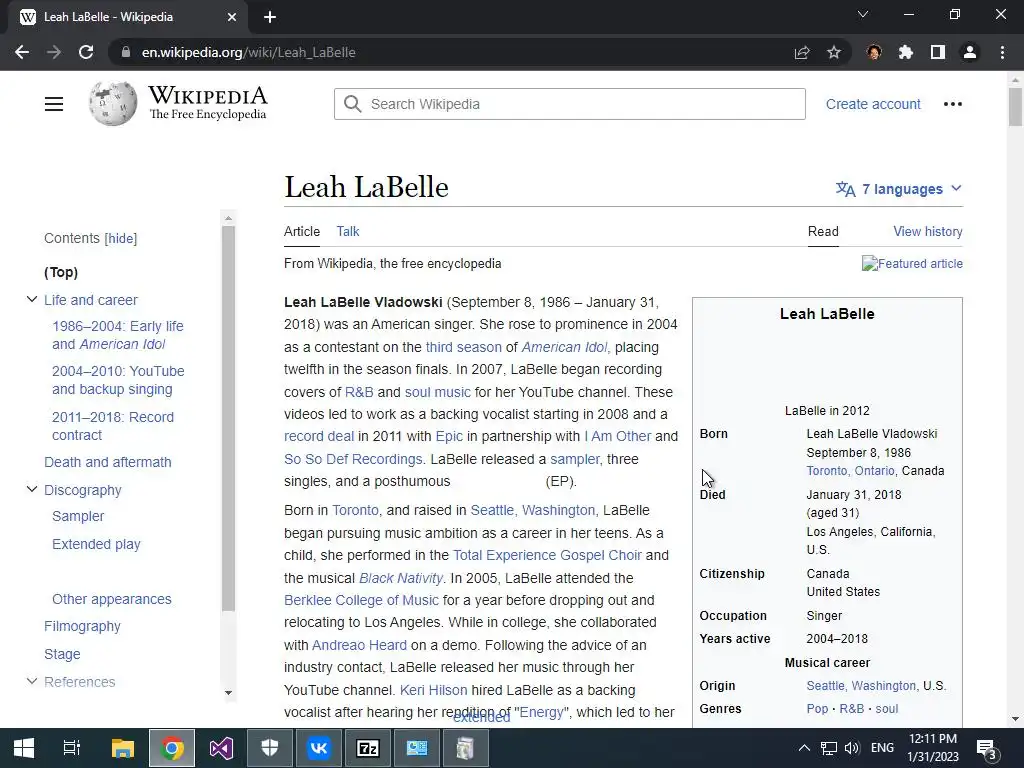
Task: Expand the 7 languages dropdown
Action: pos(899,189)
